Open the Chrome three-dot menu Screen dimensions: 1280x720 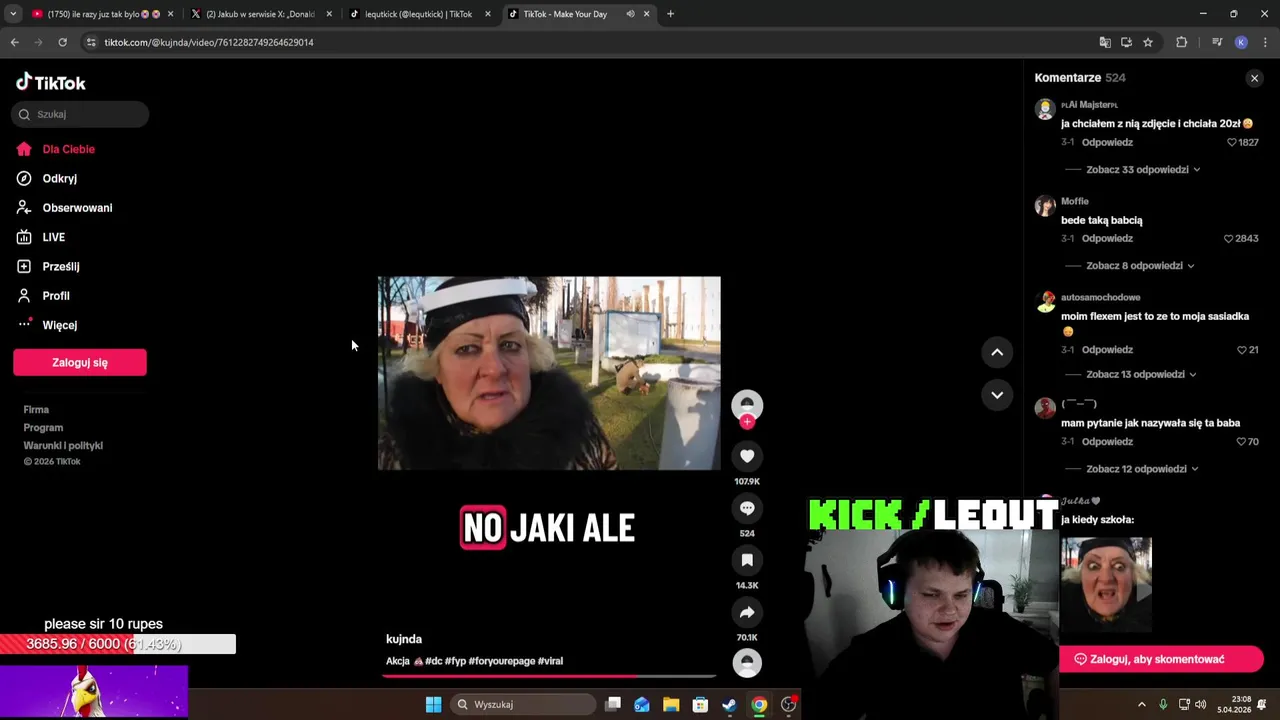tap(1265, 42)
